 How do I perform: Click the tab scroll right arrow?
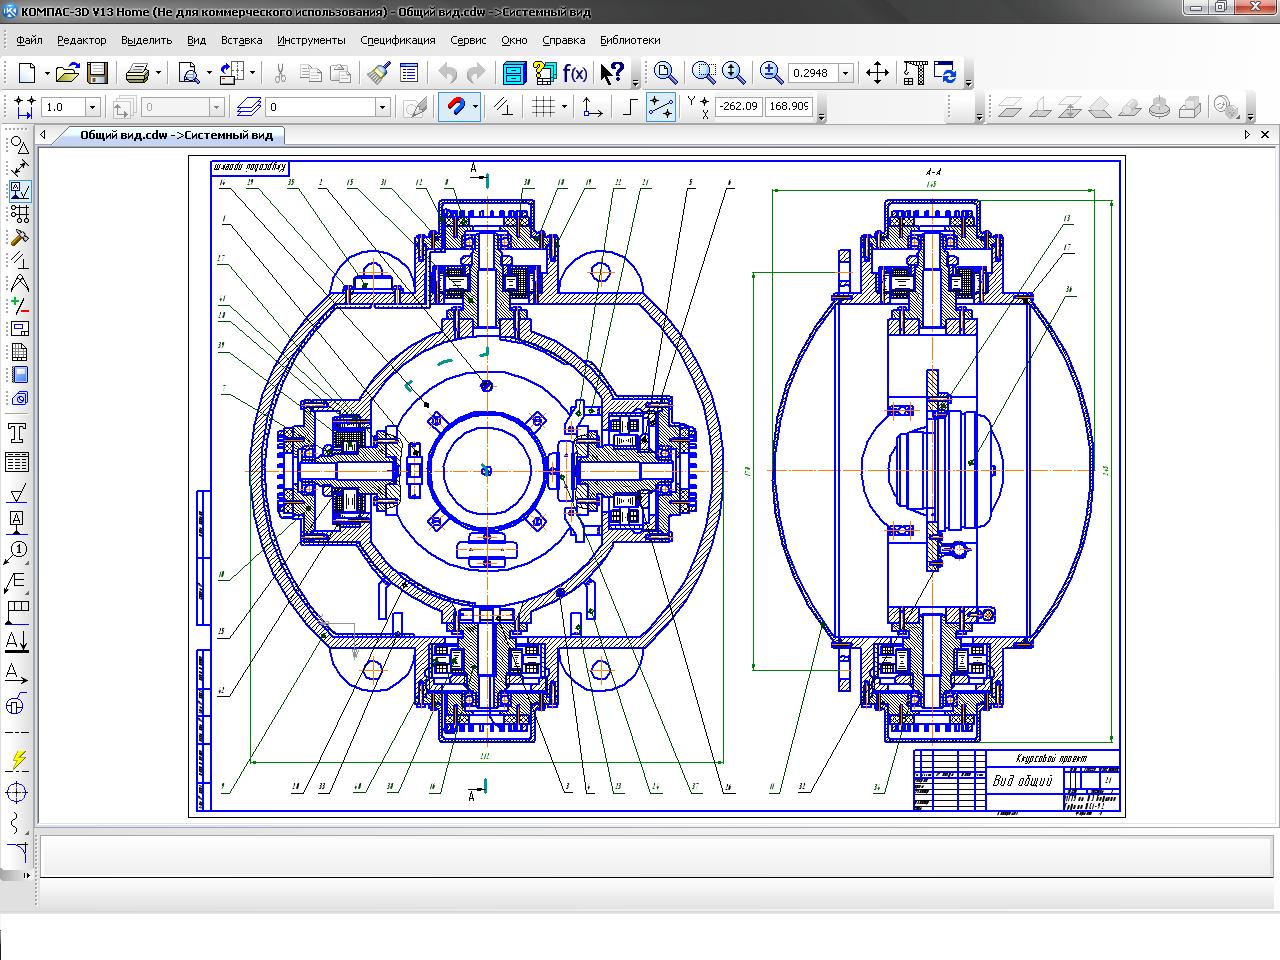[x=1248, y=135]
